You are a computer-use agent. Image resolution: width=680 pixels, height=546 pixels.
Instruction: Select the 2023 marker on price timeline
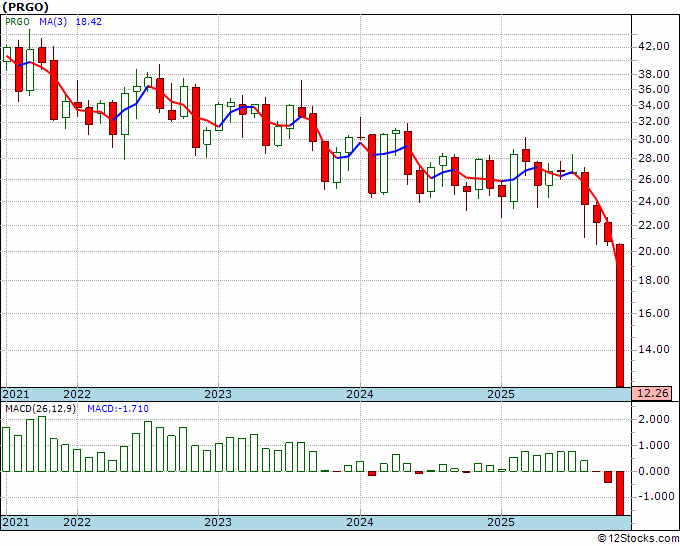[218, 394]
